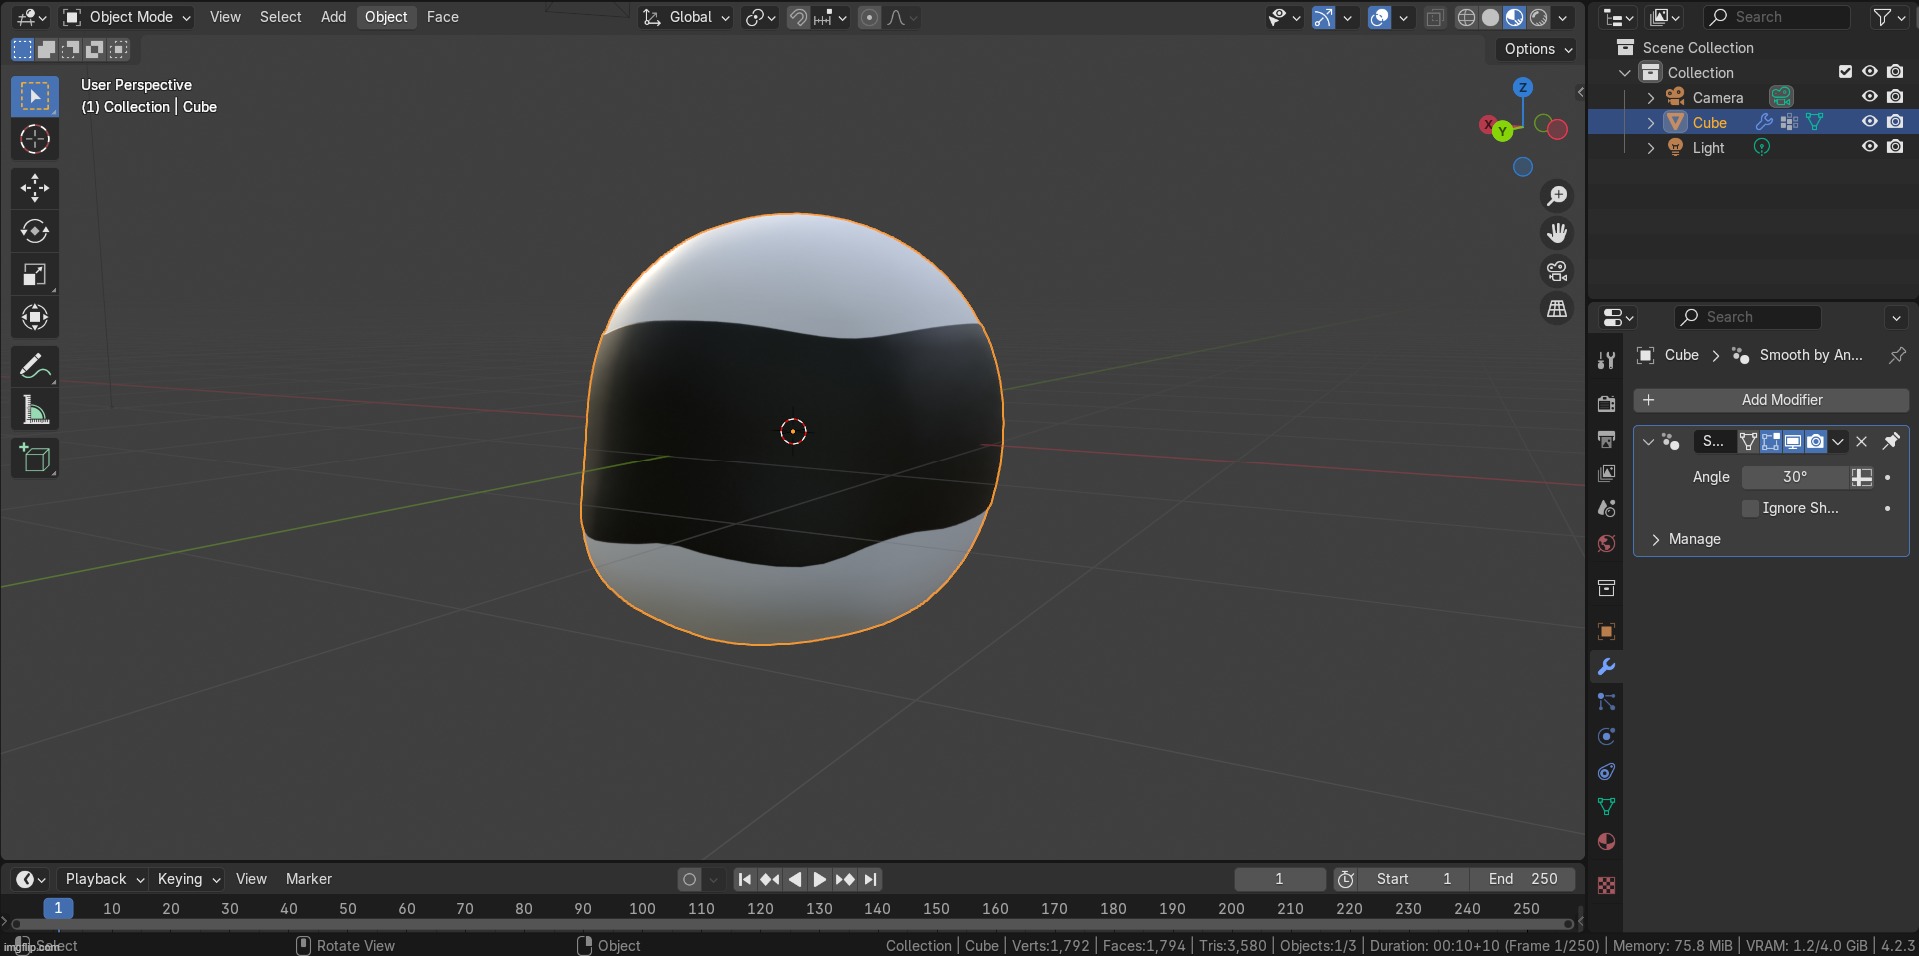This screenshot has height=956, width=1919.
Task: Jump to the start frame
Action: (744, 879)
